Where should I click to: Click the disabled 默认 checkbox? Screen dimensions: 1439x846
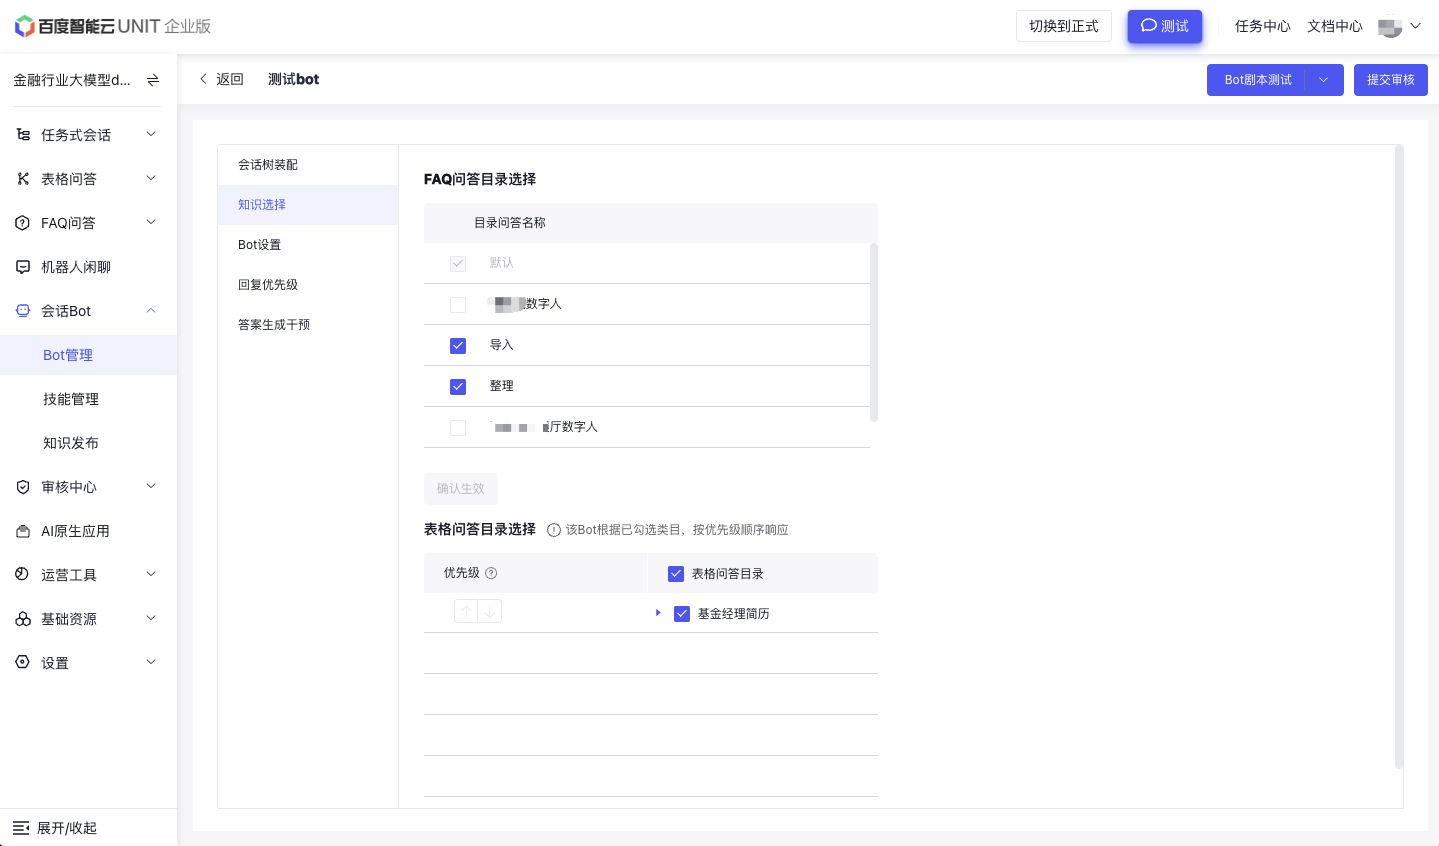(x=458, y=264)
